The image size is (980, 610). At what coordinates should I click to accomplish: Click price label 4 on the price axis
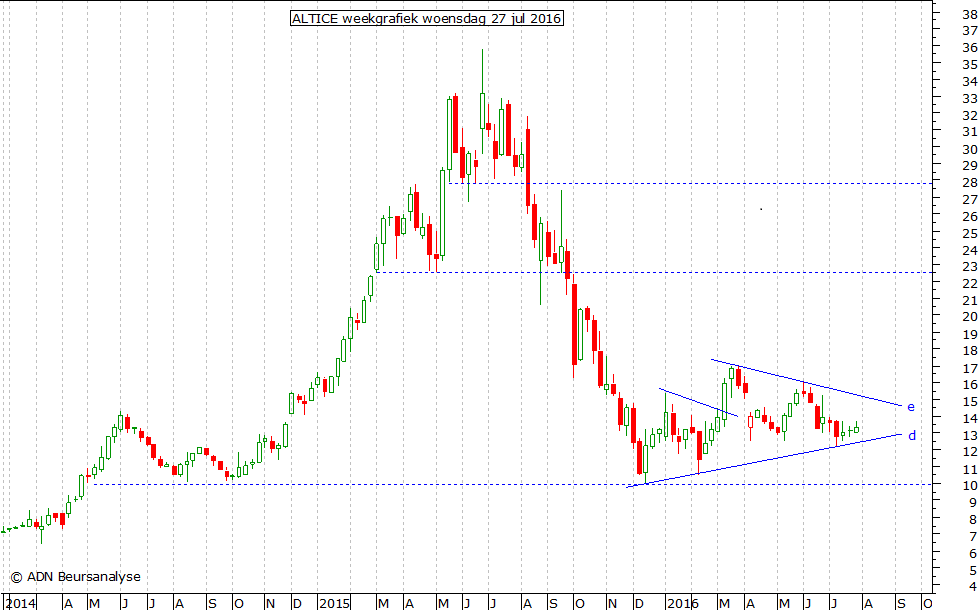[974, 587]
